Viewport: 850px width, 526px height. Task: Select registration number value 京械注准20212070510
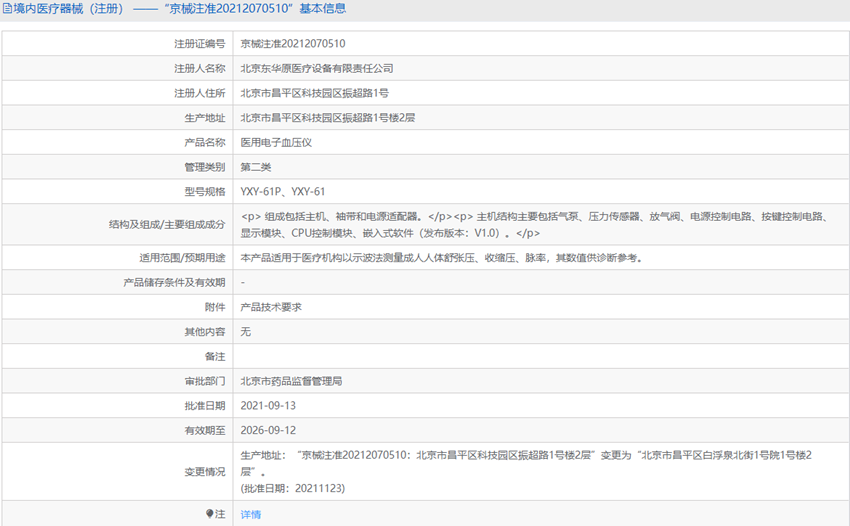tap(293, 44)
